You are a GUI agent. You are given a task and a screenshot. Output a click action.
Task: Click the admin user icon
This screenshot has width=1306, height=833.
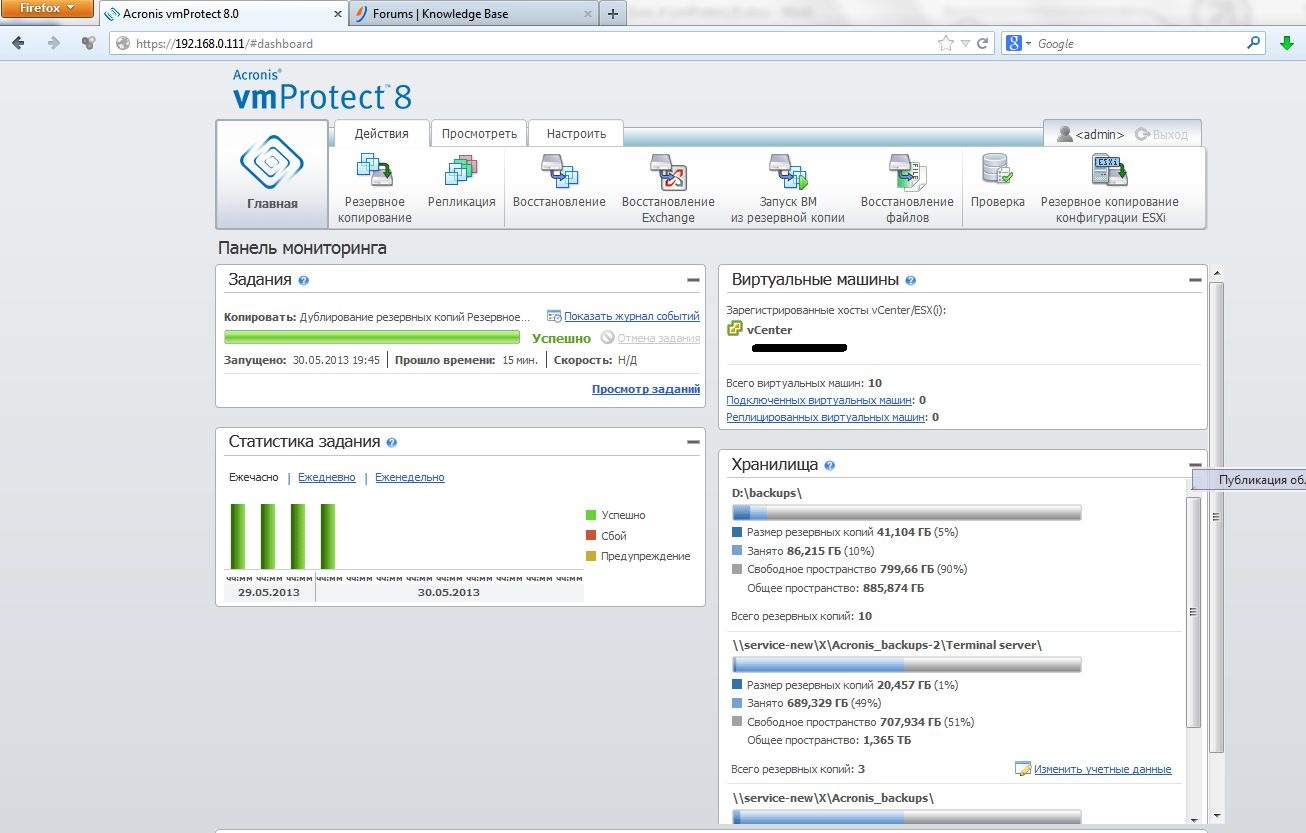coord(1064,134)
